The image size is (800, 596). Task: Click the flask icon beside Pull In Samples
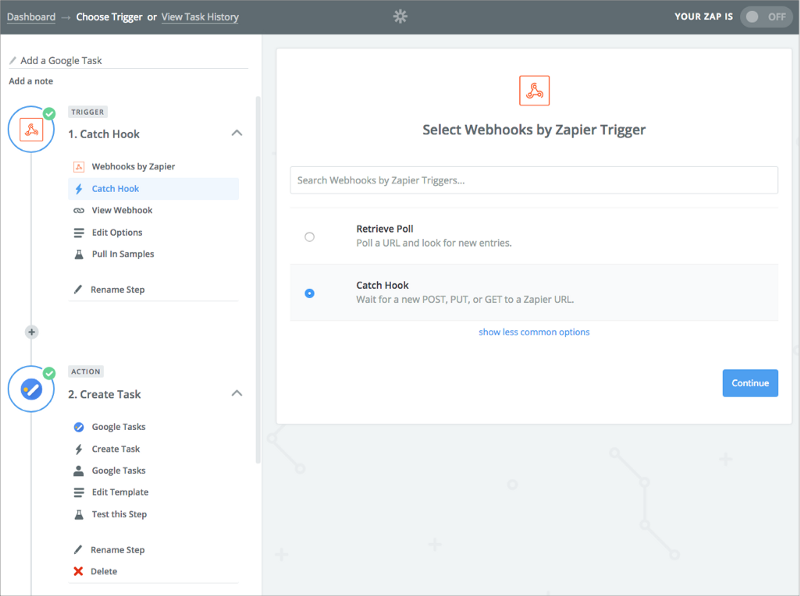79,254
